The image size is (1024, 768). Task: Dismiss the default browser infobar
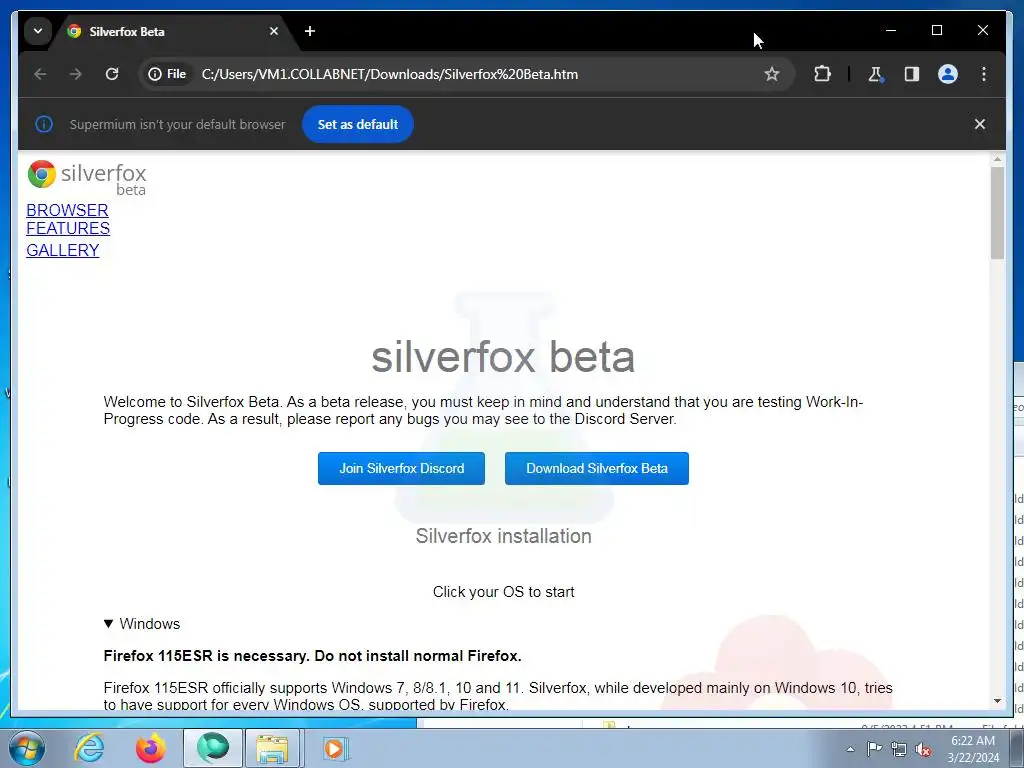pos(980,124)
